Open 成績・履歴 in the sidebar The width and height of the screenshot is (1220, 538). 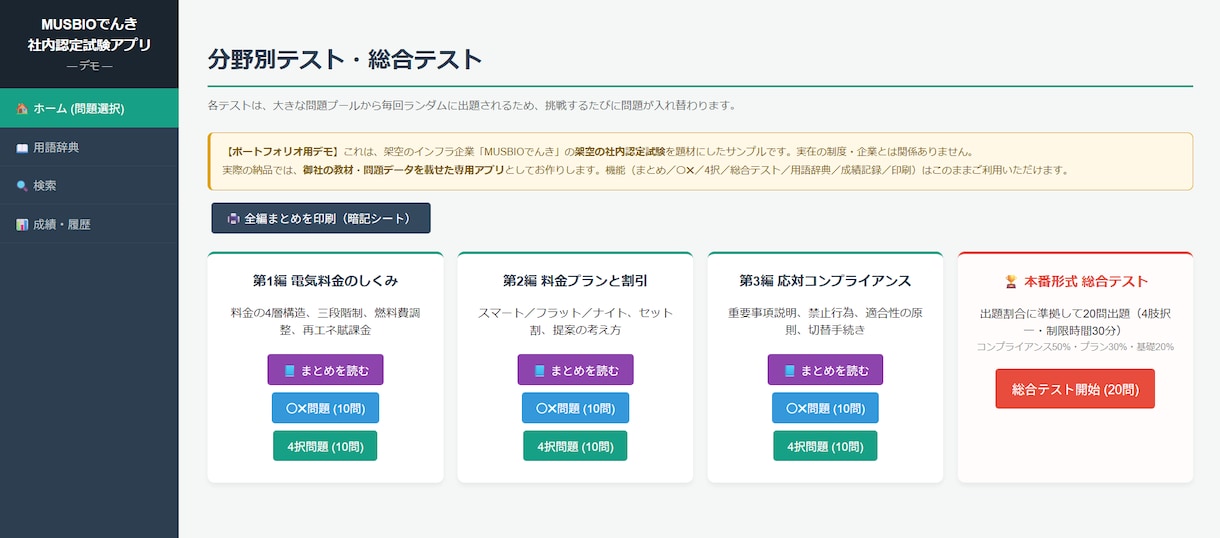89,225
